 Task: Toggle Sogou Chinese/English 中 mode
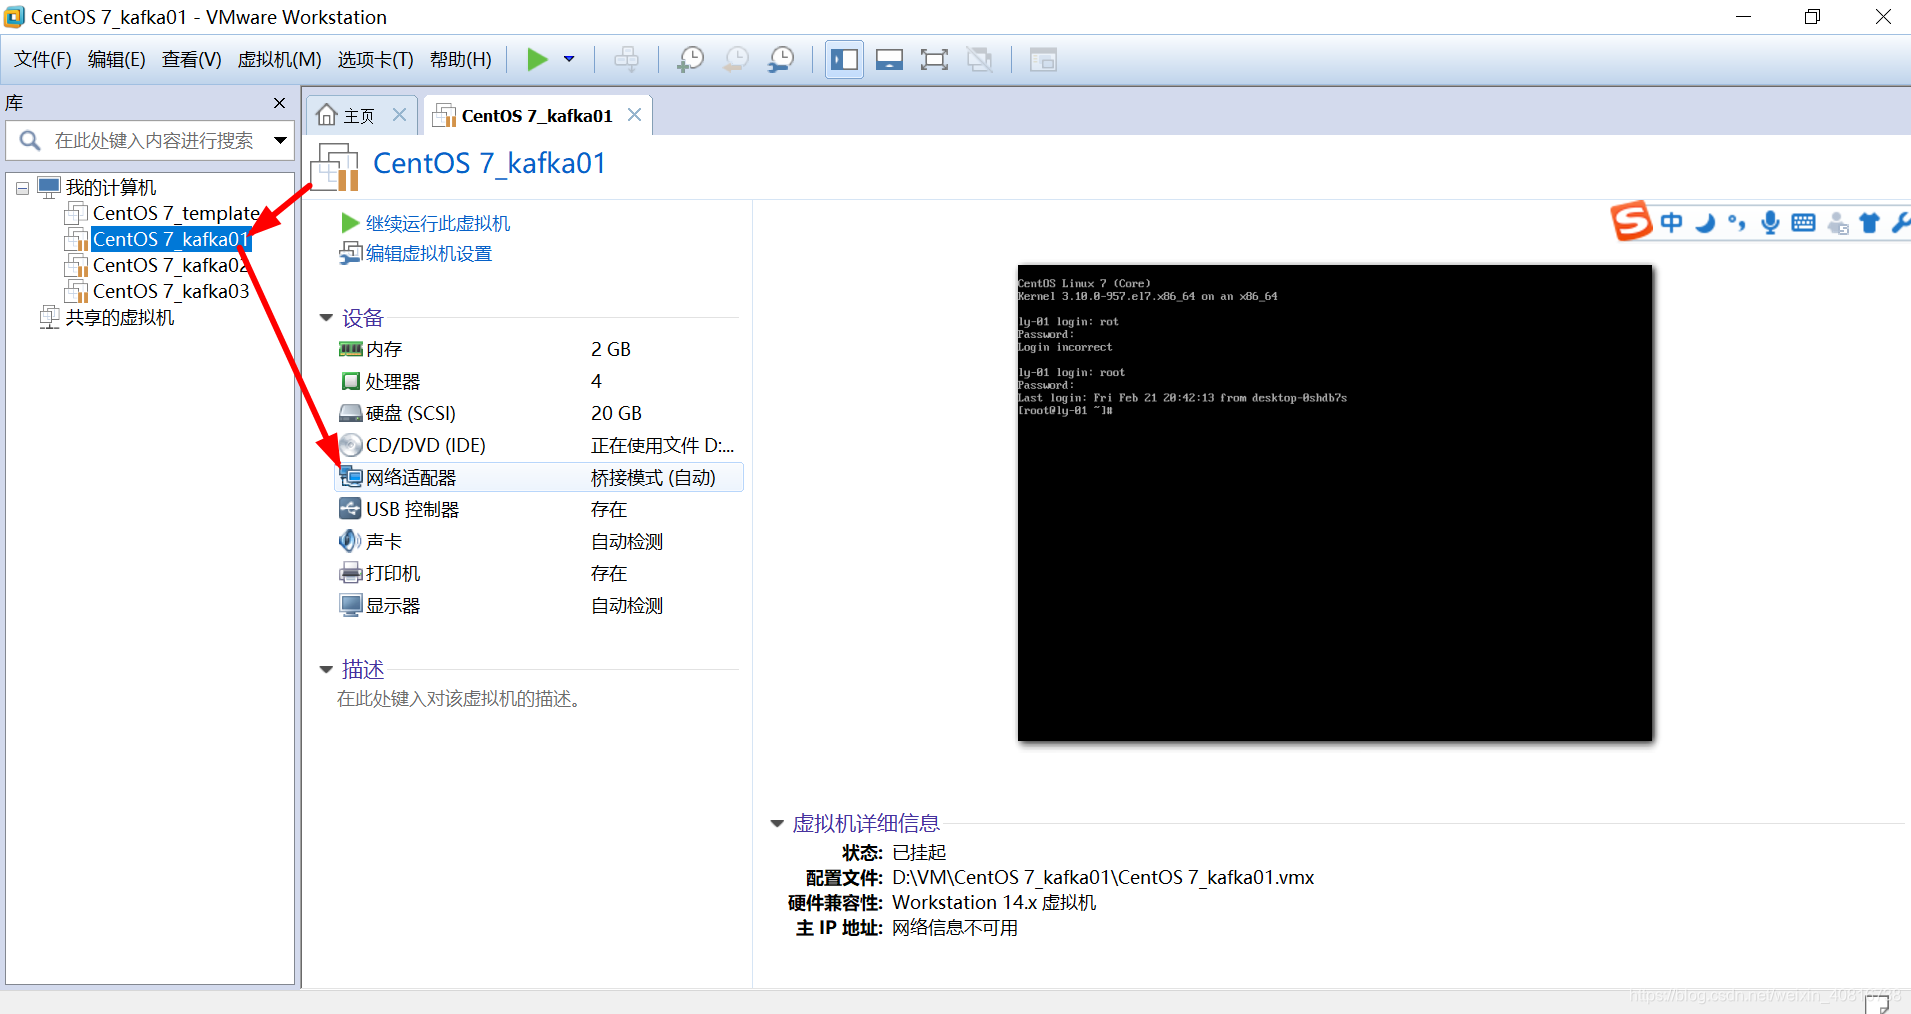1671,222
